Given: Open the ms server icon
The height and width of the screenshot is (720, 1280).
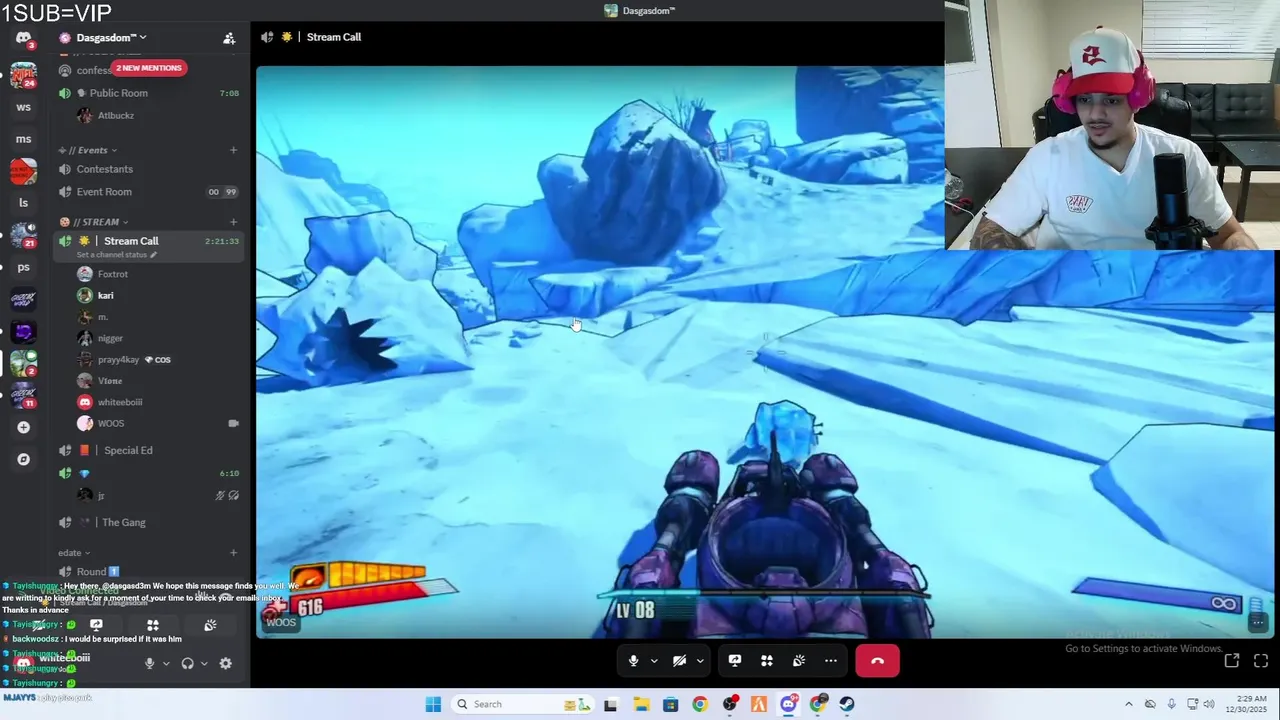Looking at the screenshot, I should [23, 139].
